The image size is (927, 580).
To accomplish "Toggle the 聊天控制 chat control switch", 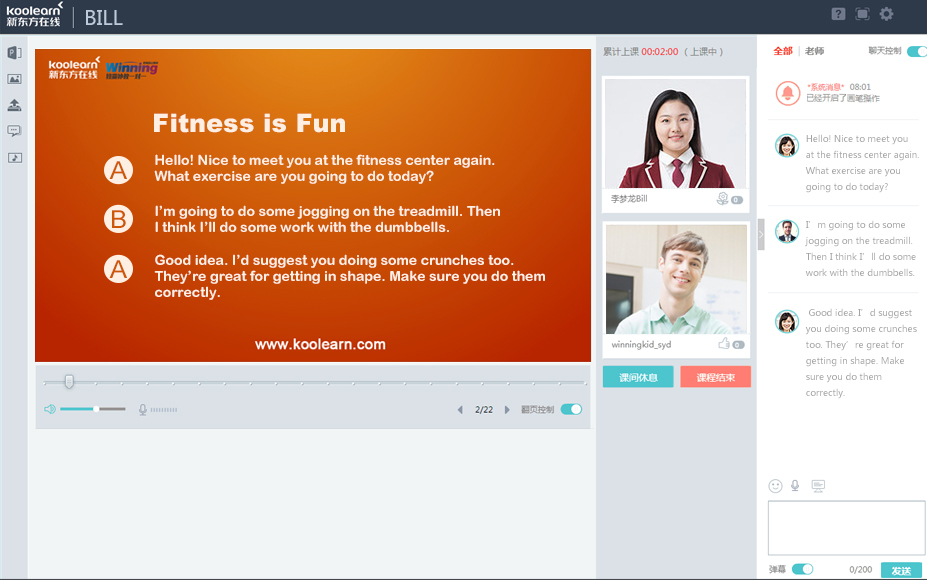I will [x=915, y=51].
